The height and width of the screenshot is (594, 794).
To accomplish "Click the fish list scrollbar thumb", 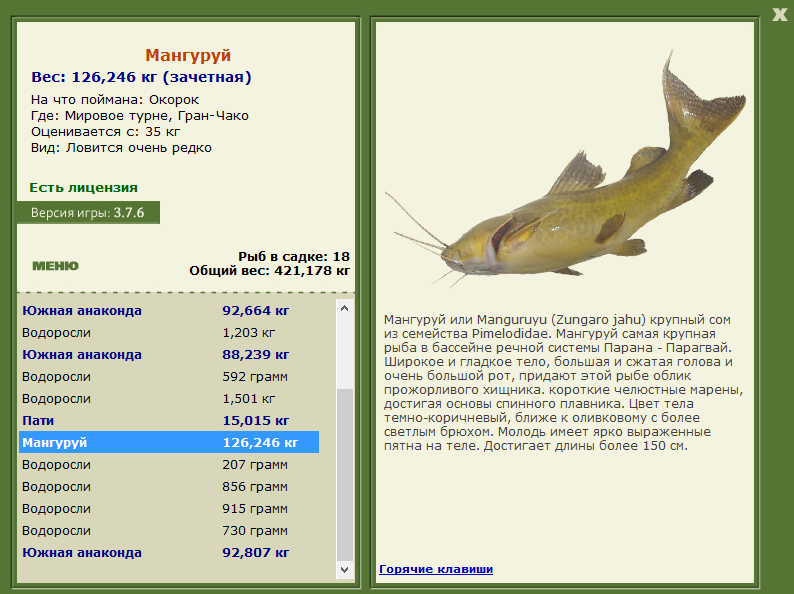I will coord(344,475).
